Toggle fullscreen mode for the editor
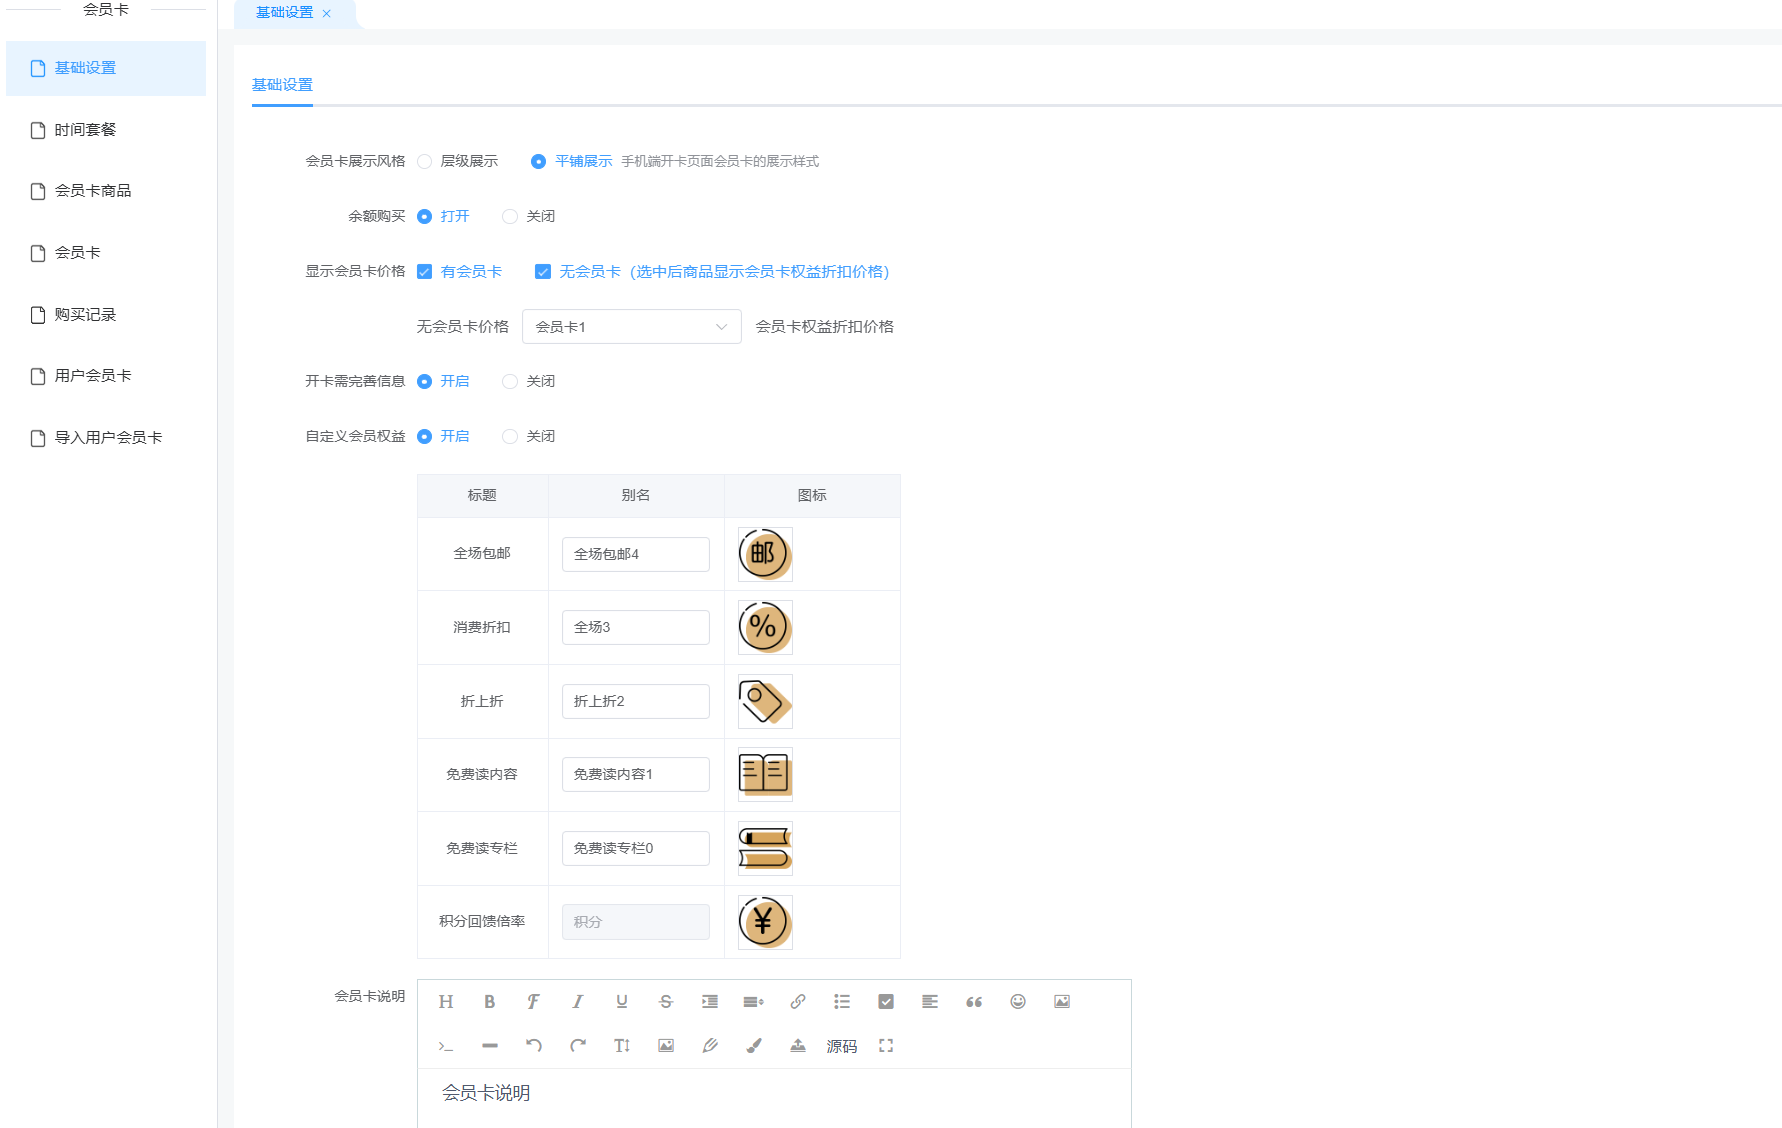1782x1128 pixels. point(886,1046)
